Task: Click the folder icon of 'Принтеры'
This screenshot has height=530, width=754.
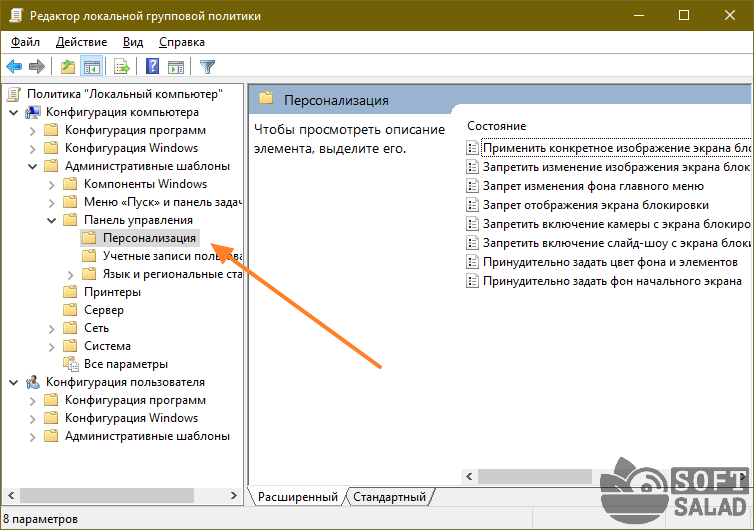Action: click(70, 292)
